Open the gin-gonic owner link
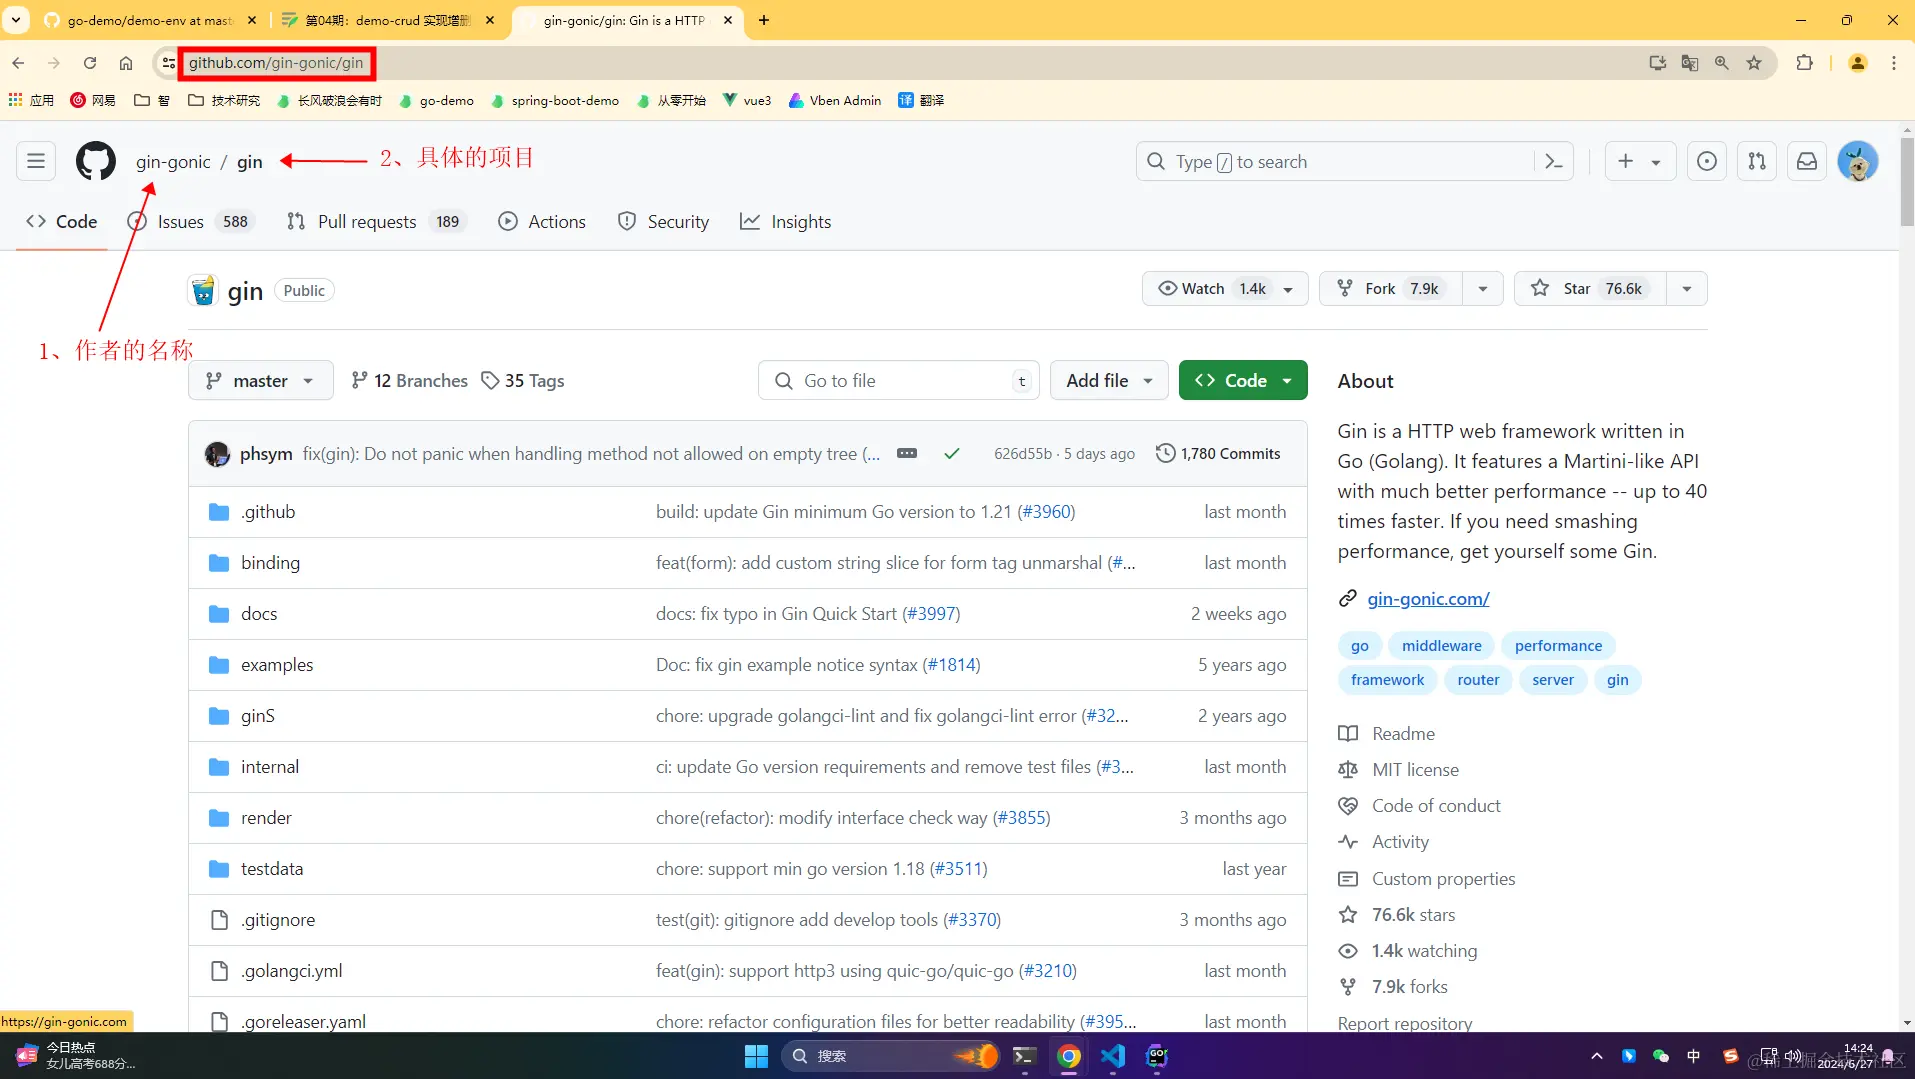 pos(173,162)
